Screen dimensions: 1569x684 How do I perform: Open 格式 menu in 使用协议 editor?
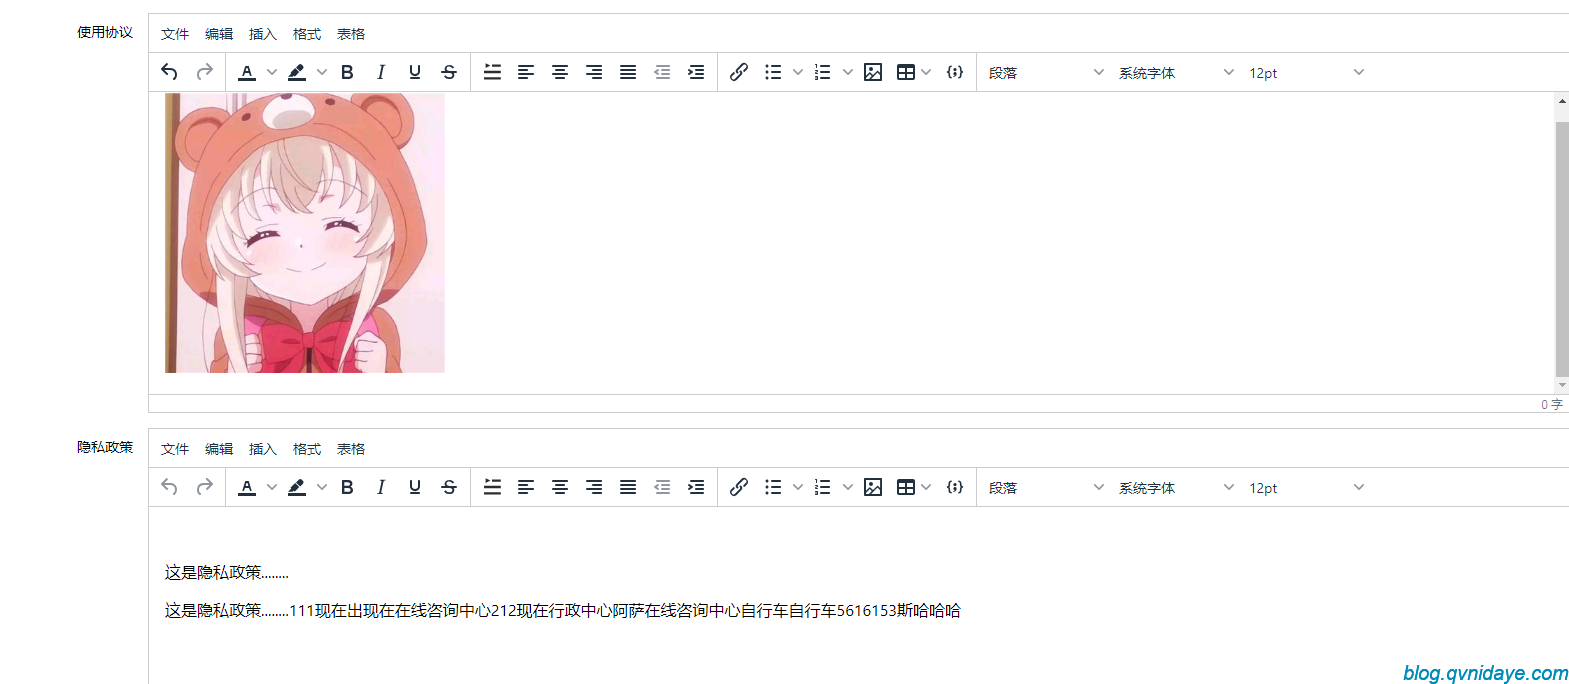(x=307, y=34)
